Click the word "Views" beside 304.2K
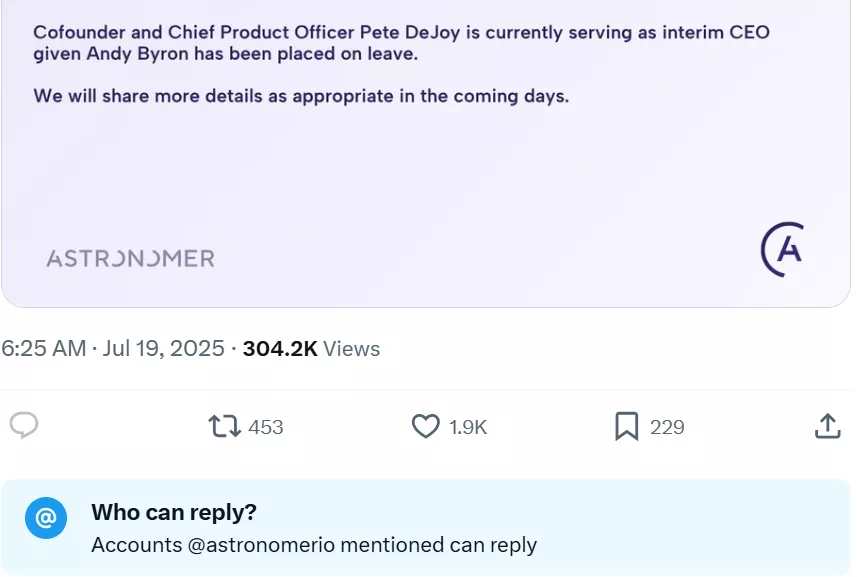 coord(352,349)
